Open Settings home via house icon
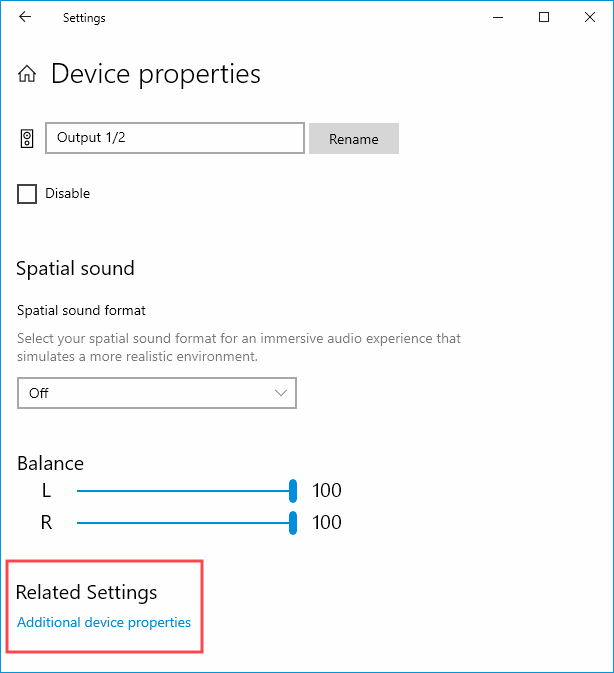This screenshot has width=614, height=673. coord(27,74)
